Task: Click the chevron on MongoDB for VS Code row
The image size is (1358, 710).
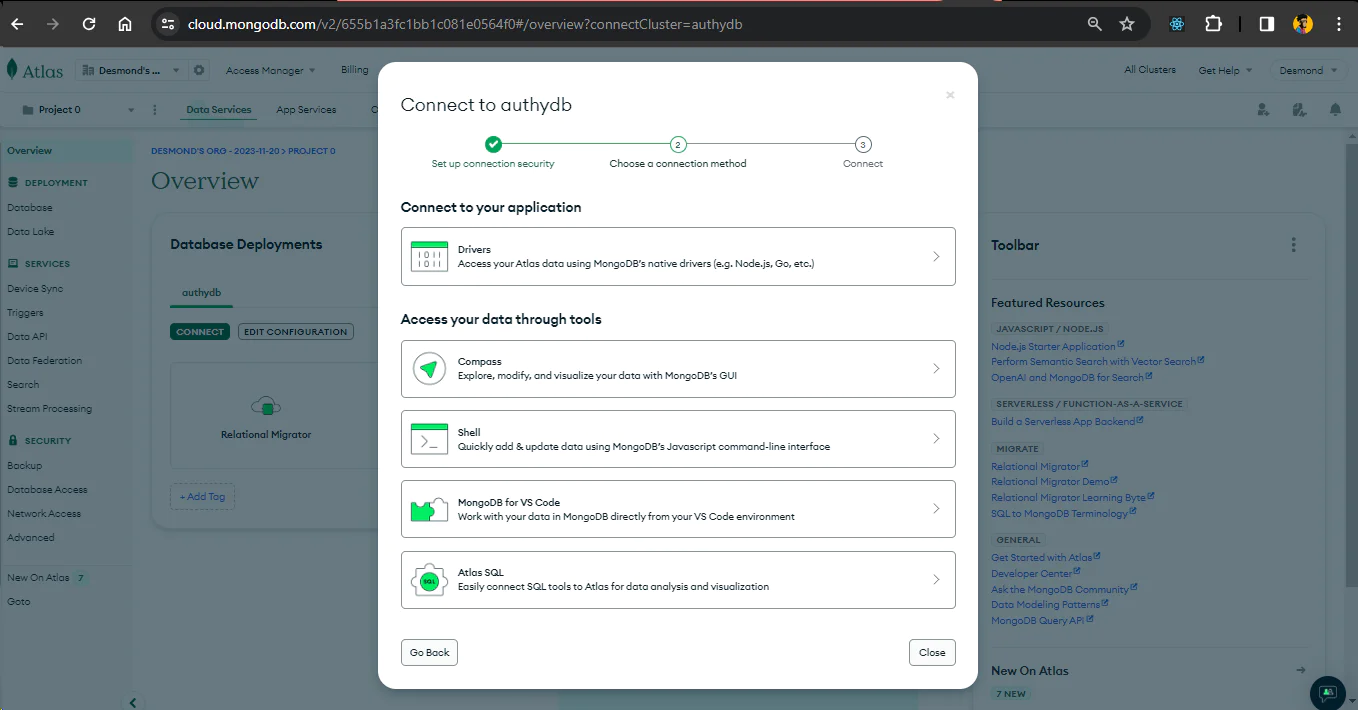Action: tap(936, 509)
